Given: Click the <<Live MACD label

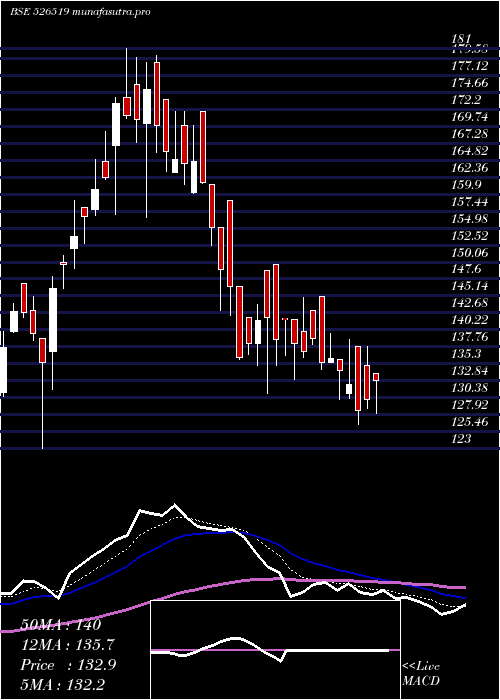Looking at the screenshot, I should click(x=421, y=674).
